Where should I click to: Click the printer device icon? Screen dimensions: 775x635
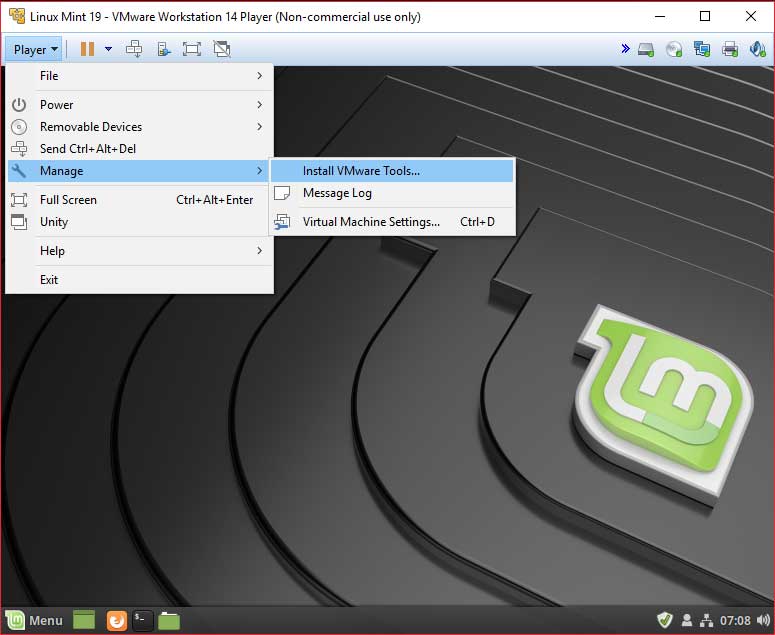(730, 49)
